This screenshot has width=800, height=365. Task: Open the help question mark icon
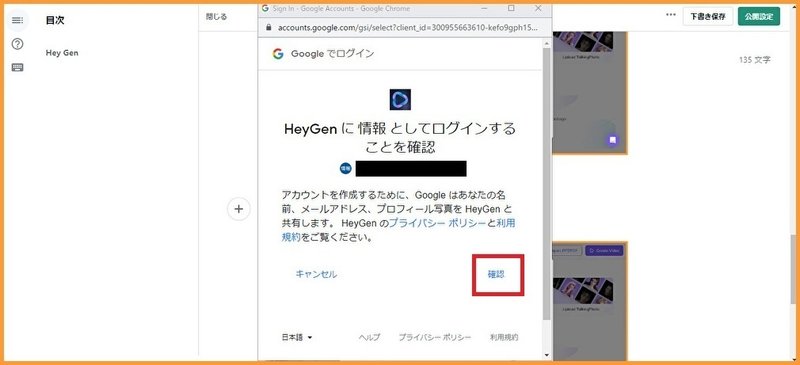[17, 44]
